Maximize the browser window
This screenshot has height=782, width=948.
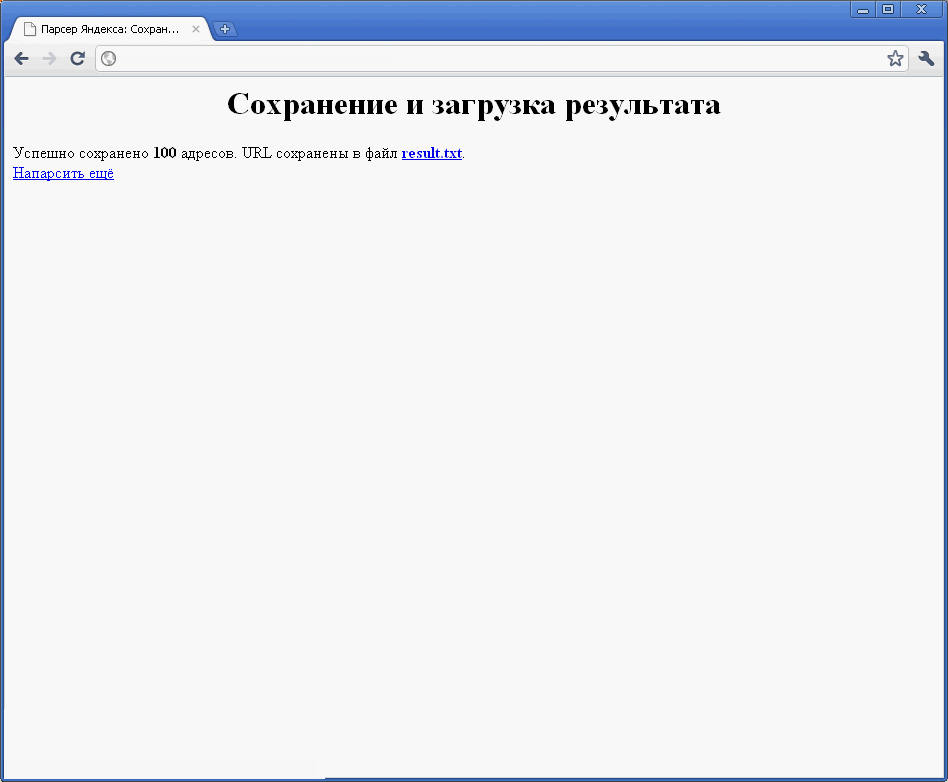[x=888, y=9]
